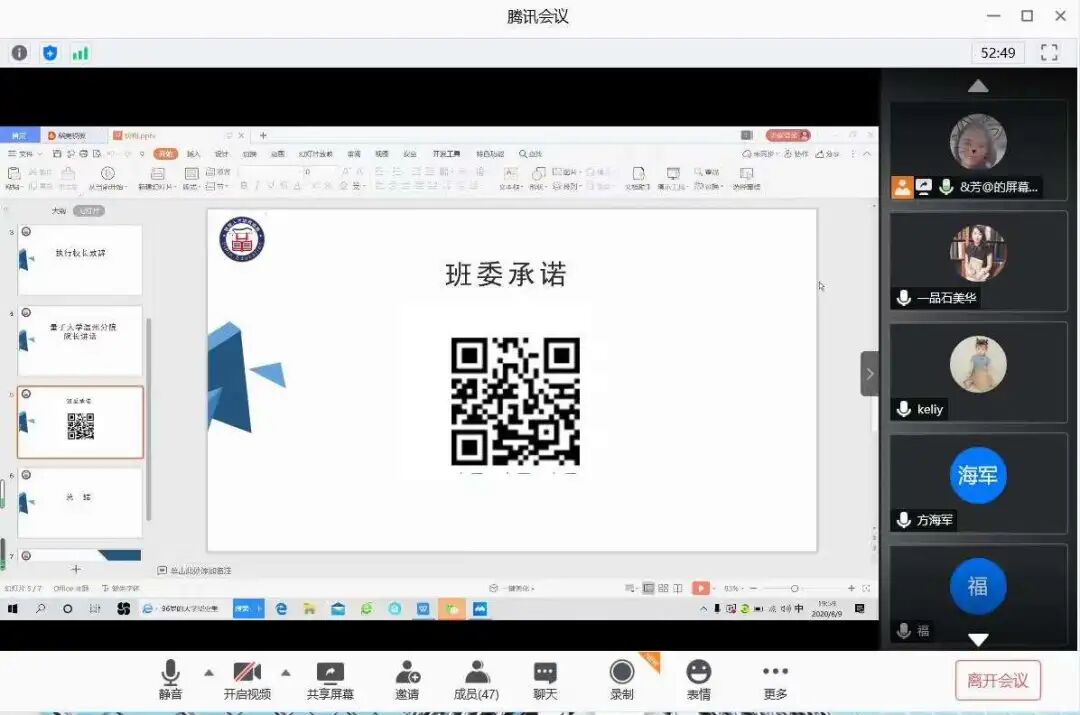1080x715 pixels.
Task: Open the 聊天 chat panel
Action: click(x=545, y=679)
